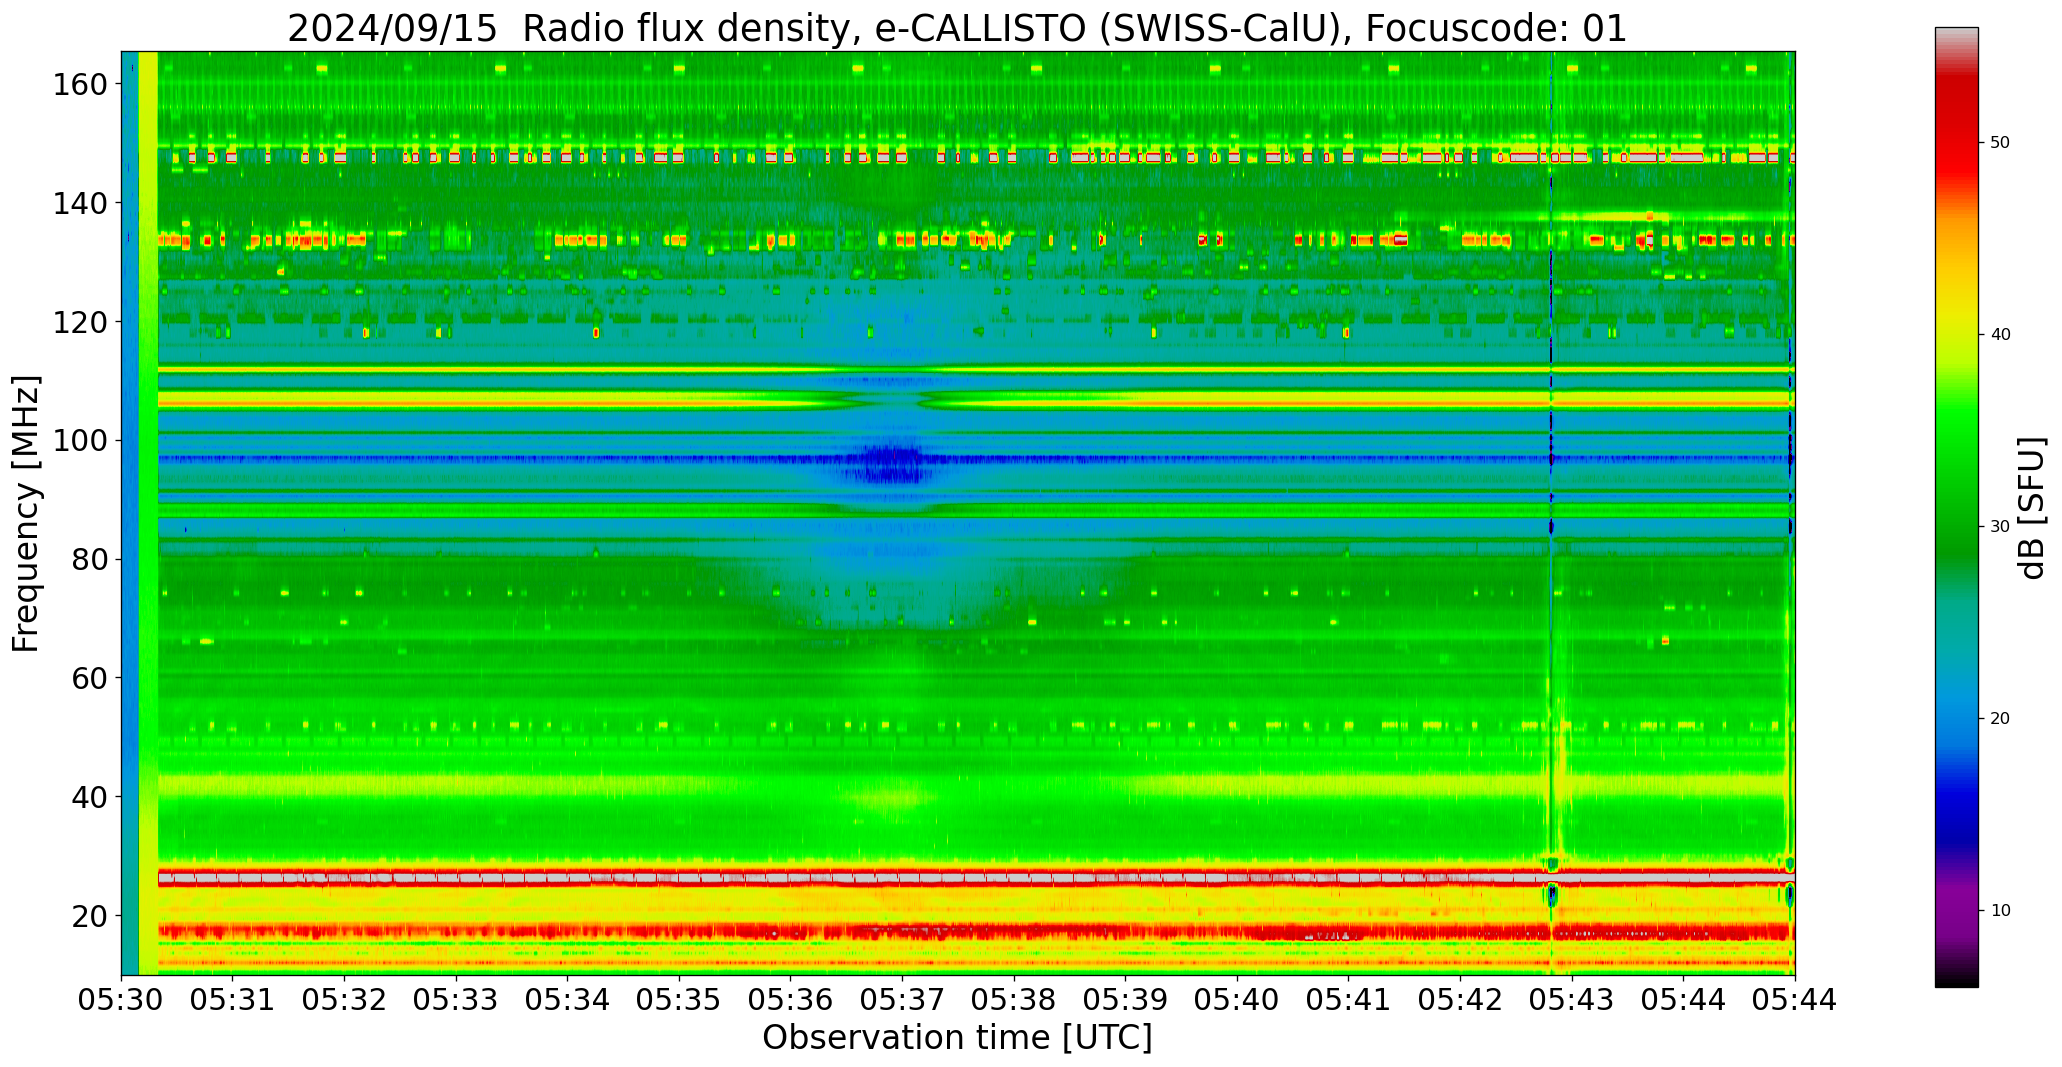Image resolution: width=2062 pixels, height=1067 pixels.
Task: Click the 05:38 time tick label
Action: pos(1014,1000)
